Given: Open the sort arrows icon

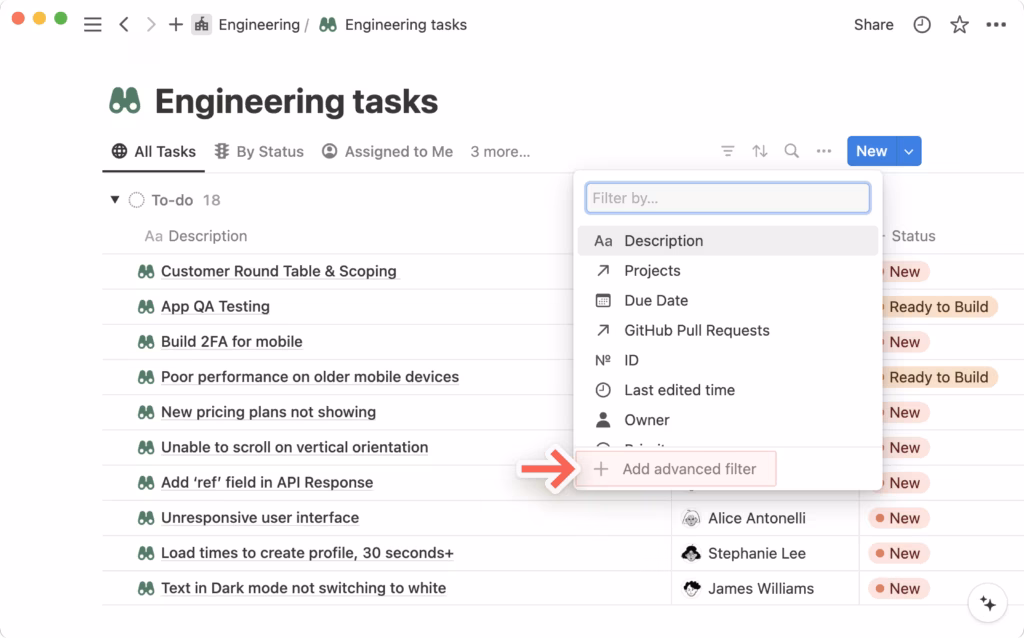Looking at the screenshot, I should (760, 151).
